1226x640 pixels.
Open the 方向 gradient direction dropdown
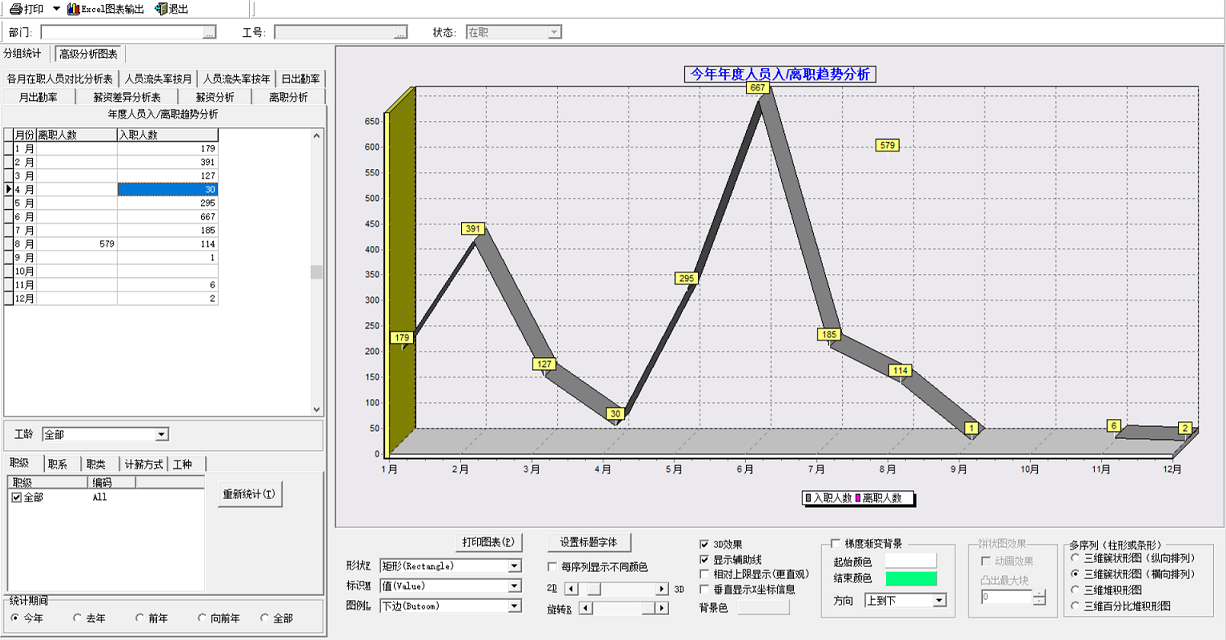click(x=939, y=601)
